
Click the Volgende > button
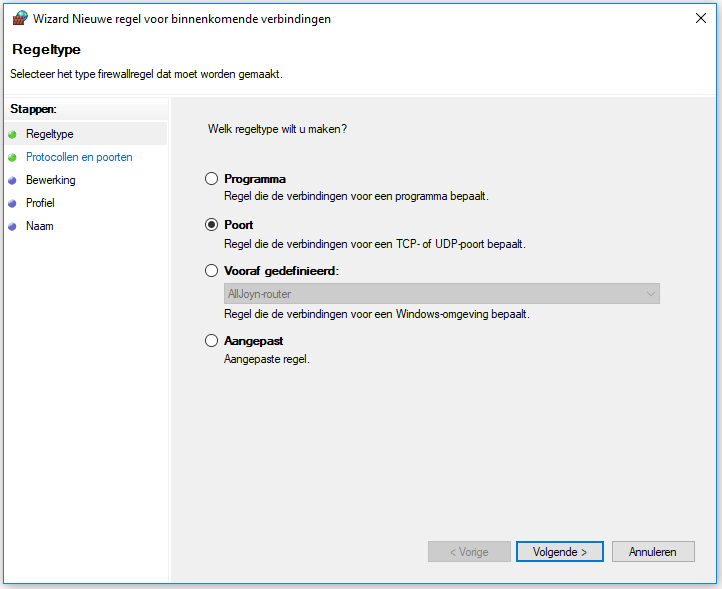tap(559, 552)
